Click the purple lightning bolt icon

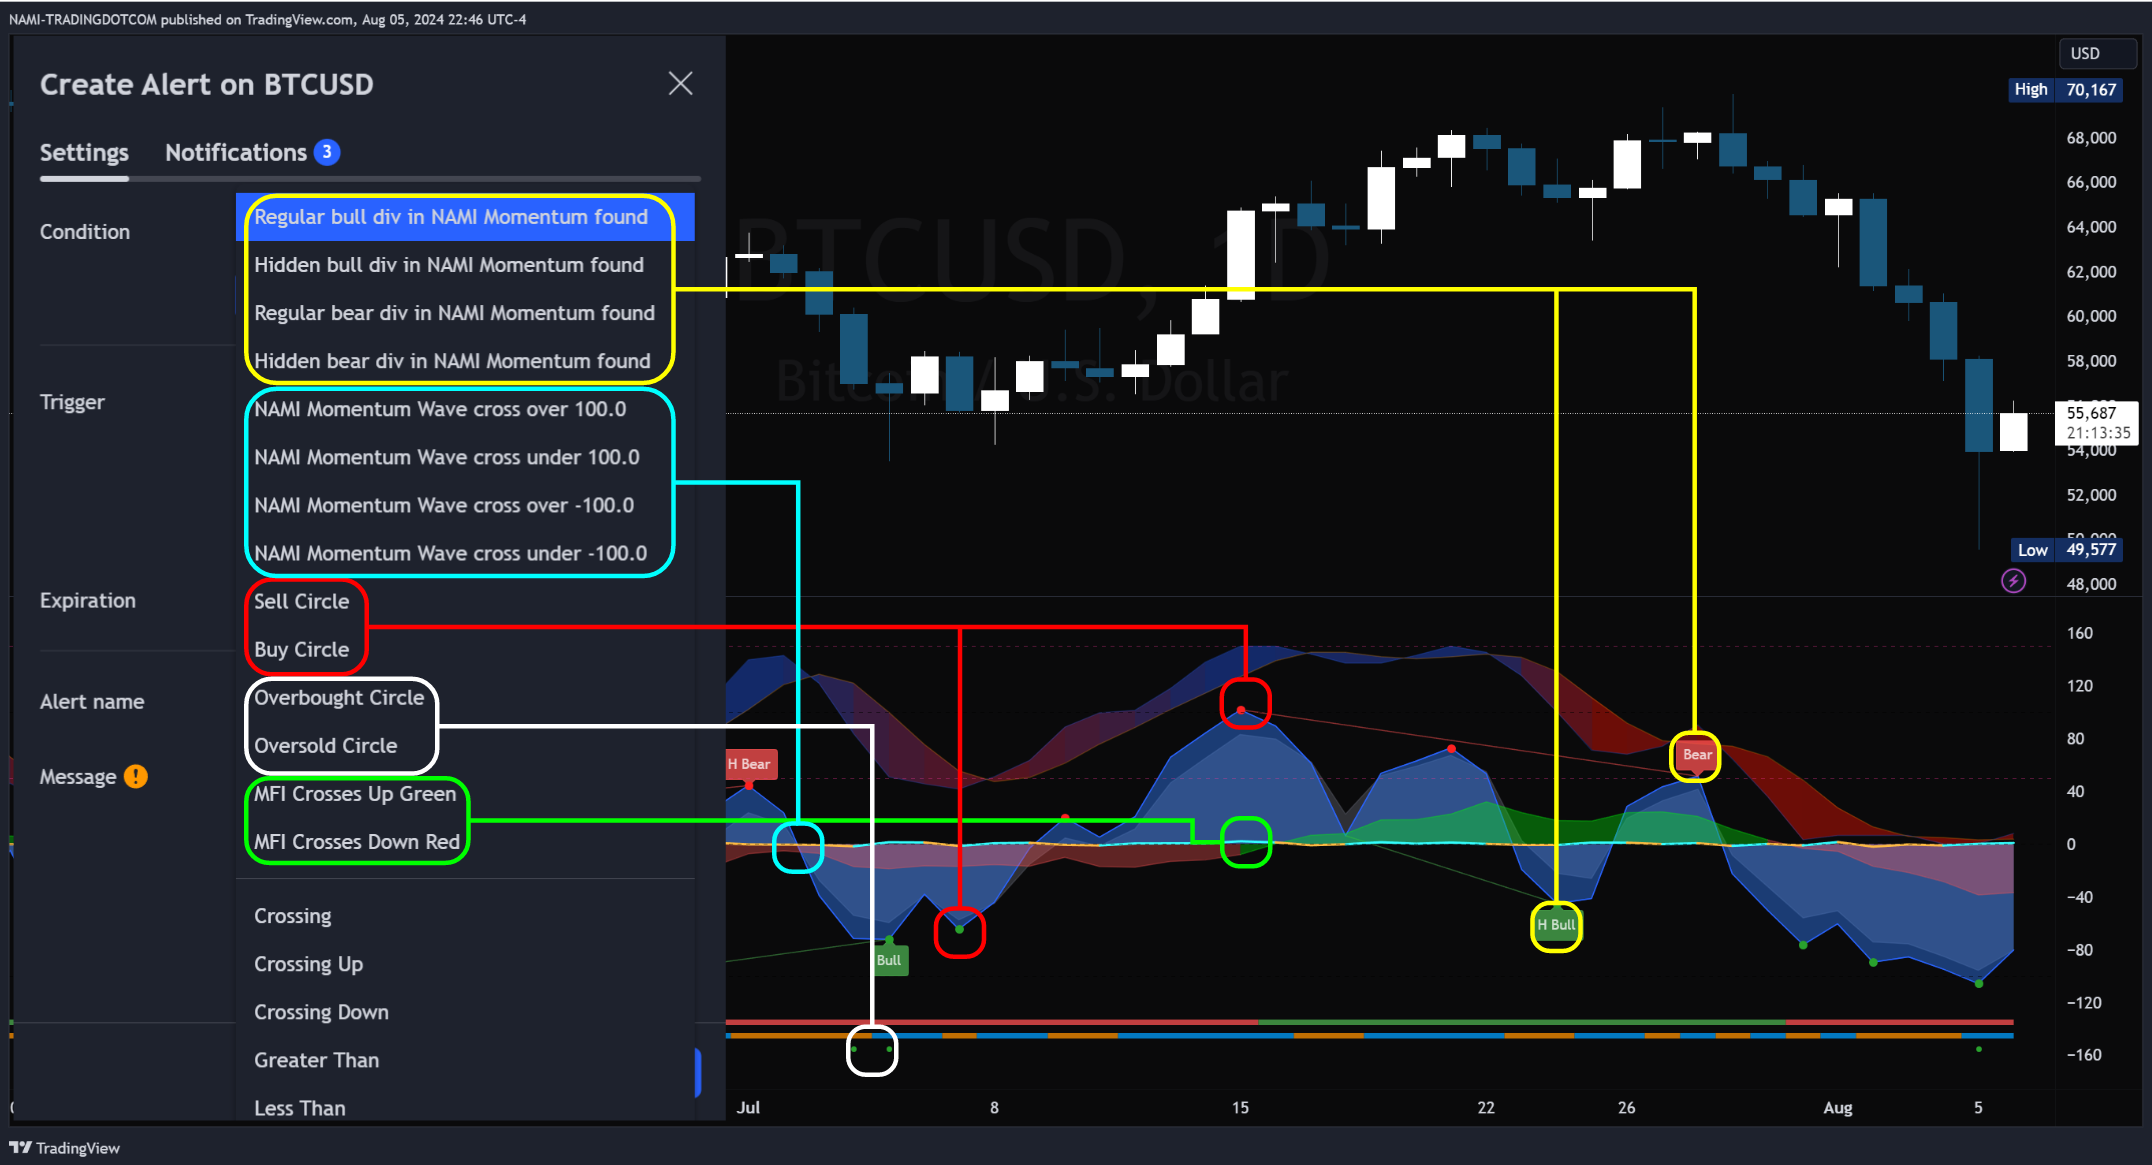pyautogui.click(x=2013, y=581)
